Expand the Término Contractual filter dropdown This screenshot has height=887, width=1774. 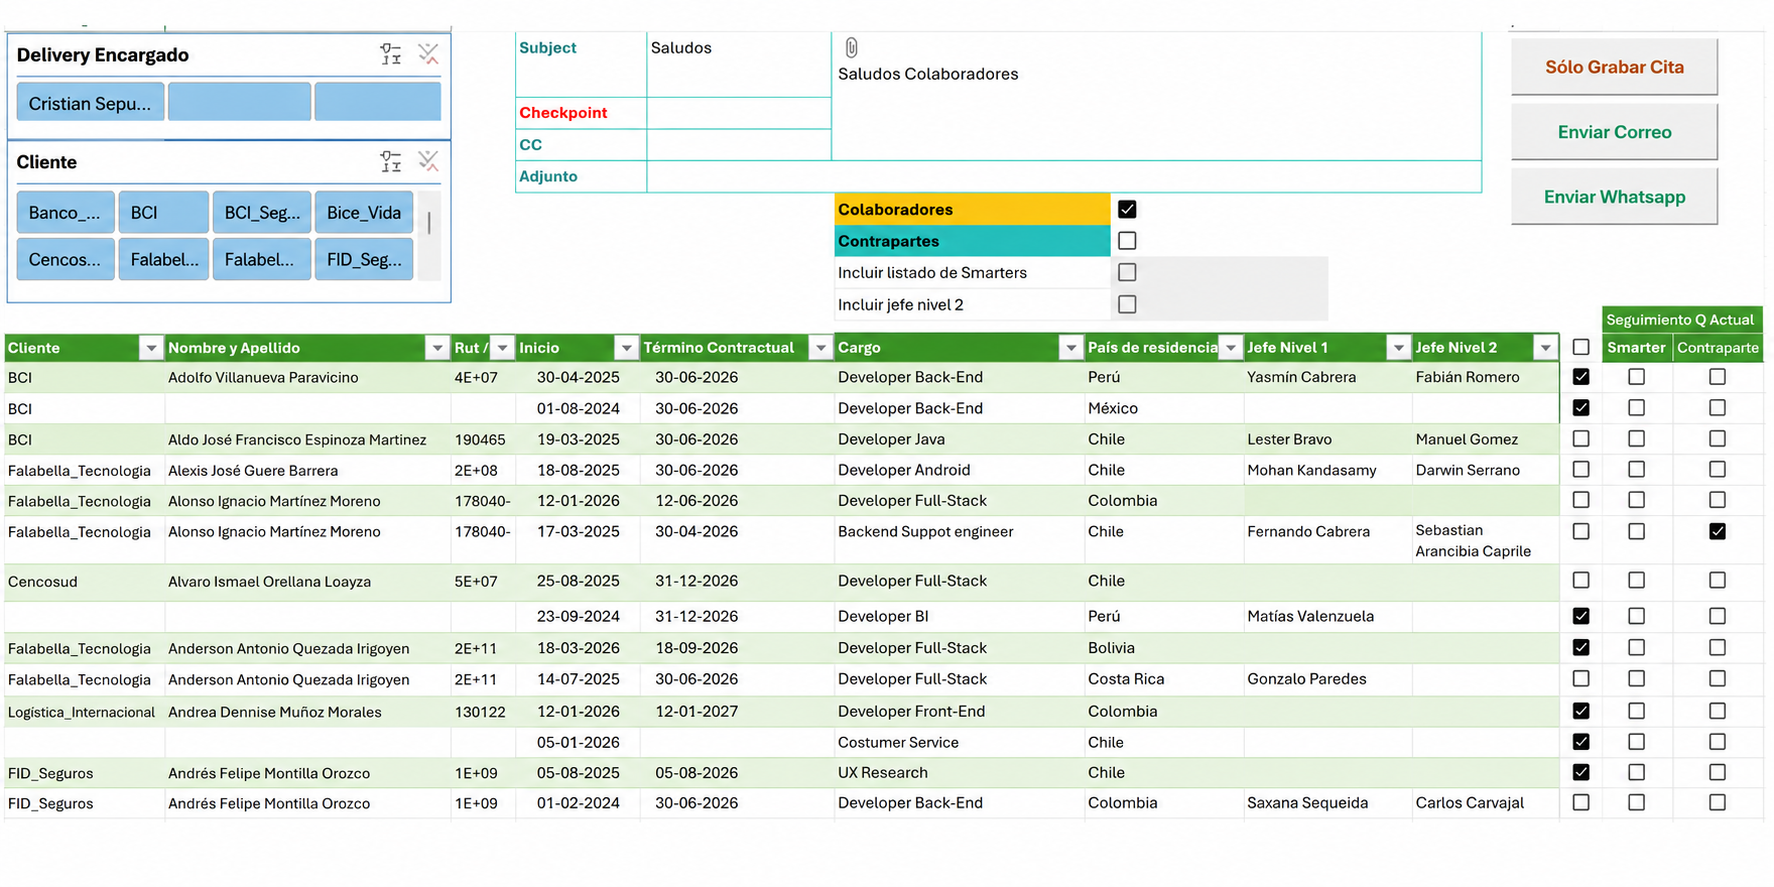(x=821, y=348)
